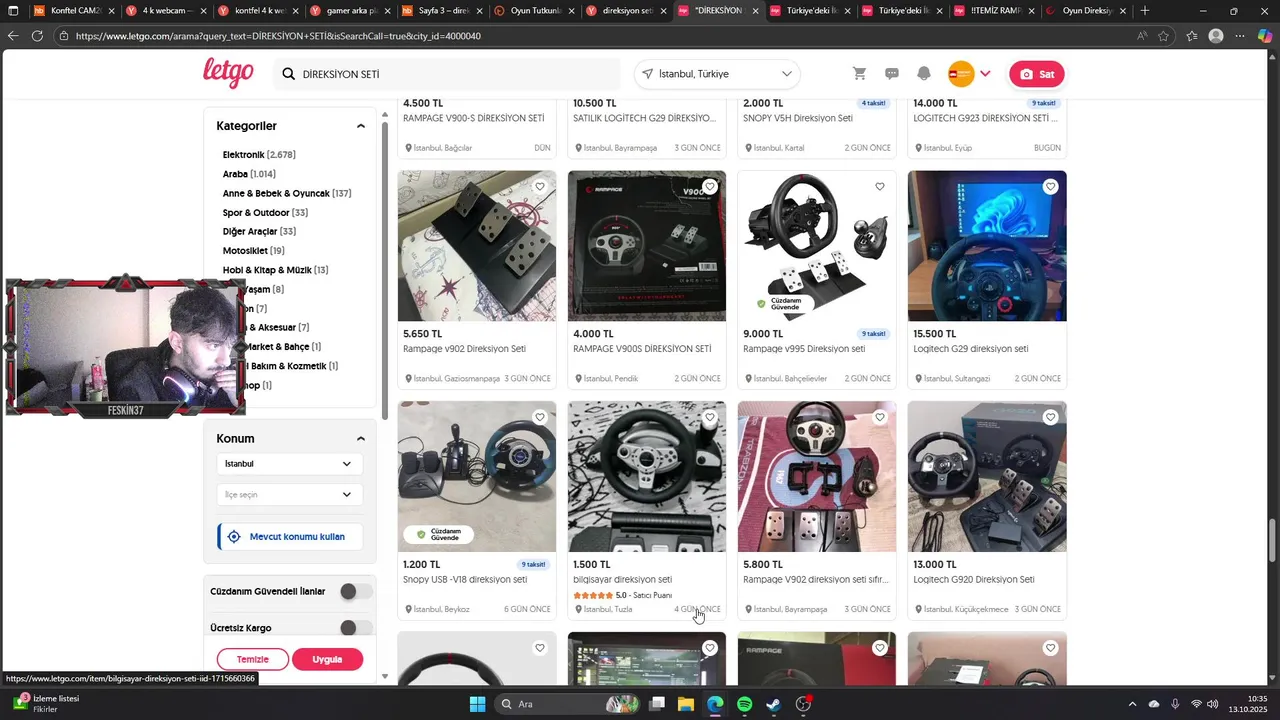Click the Sat sell button
Screen dimensions: 1280x720
[1036, 74]
